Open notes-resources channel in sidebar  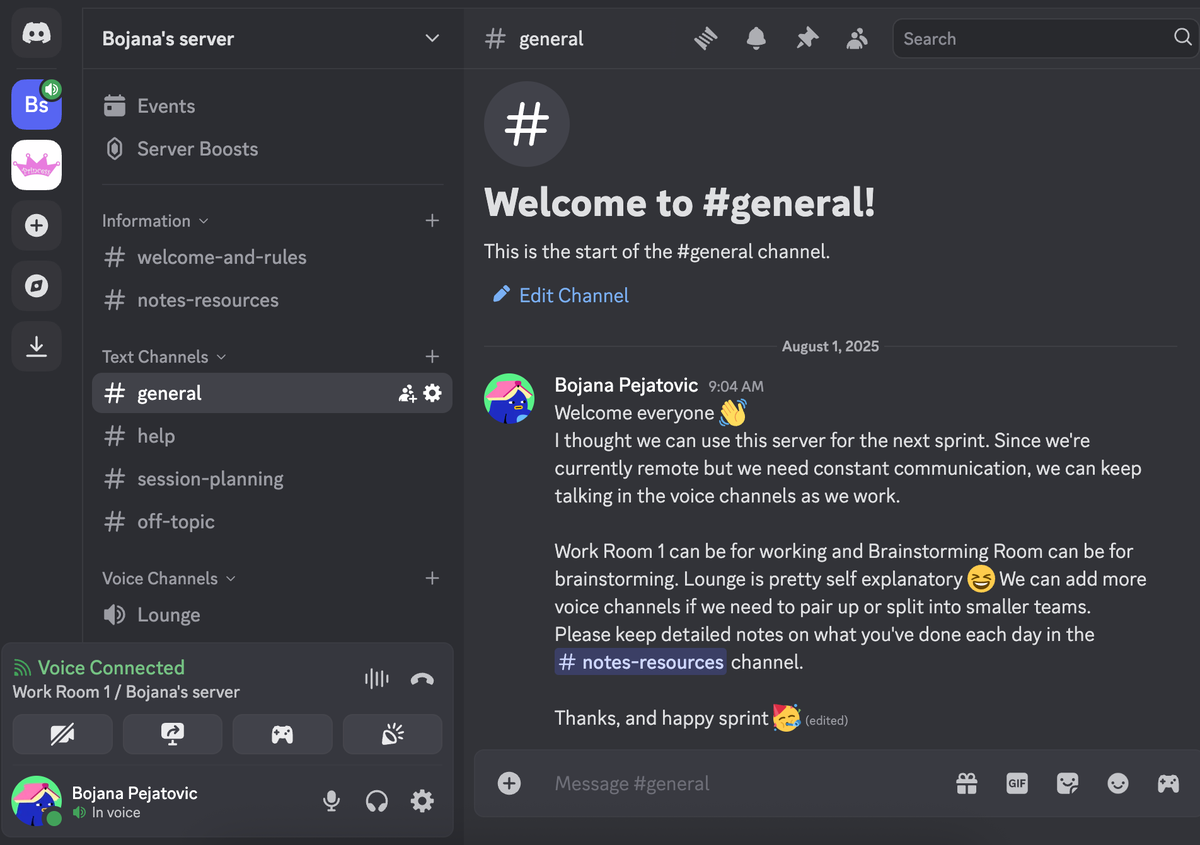[272, 300]
